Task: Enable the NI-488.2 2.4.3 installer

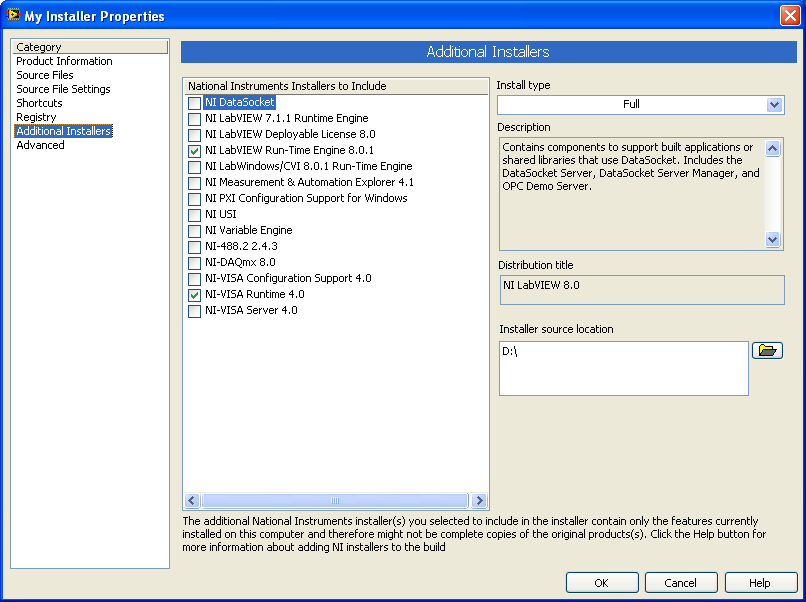Action: coord(194,247)
